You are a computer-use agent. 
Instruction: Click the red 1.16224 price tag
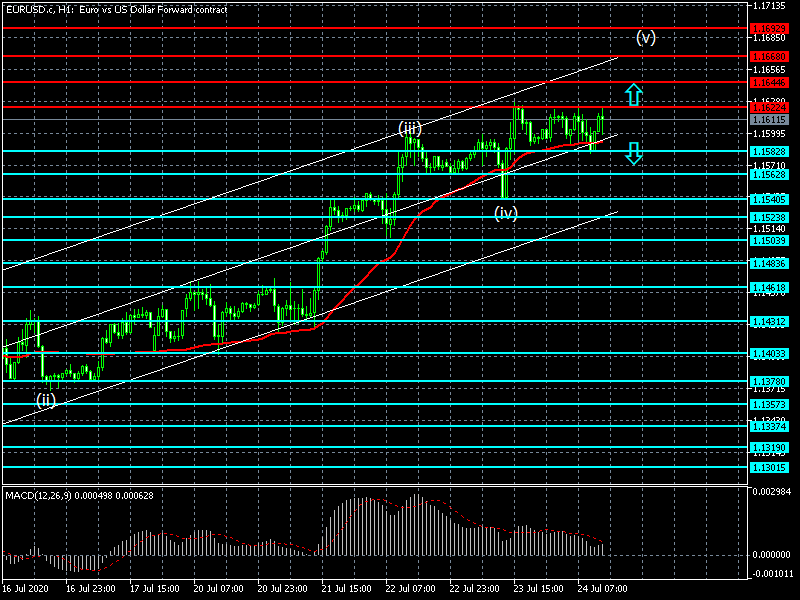[x=770, y=107]
